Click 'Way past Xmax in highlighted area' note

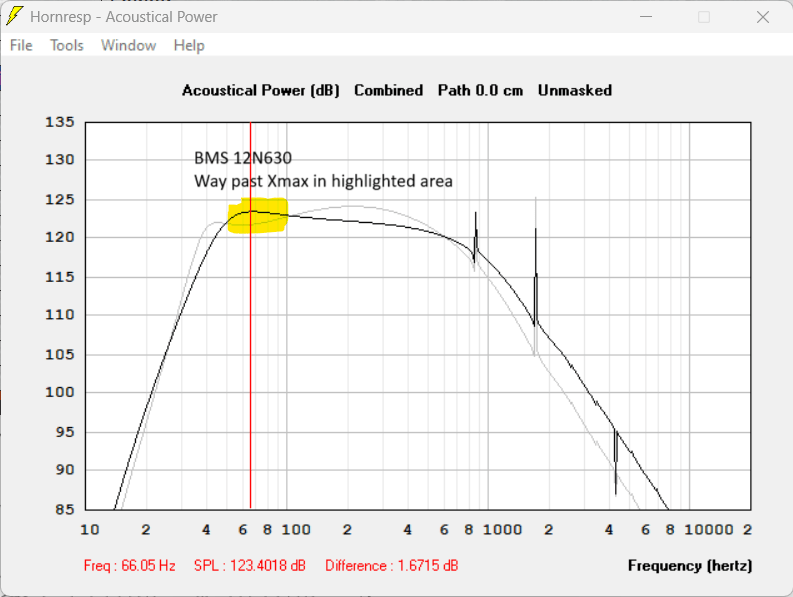(x=323, y=181)
